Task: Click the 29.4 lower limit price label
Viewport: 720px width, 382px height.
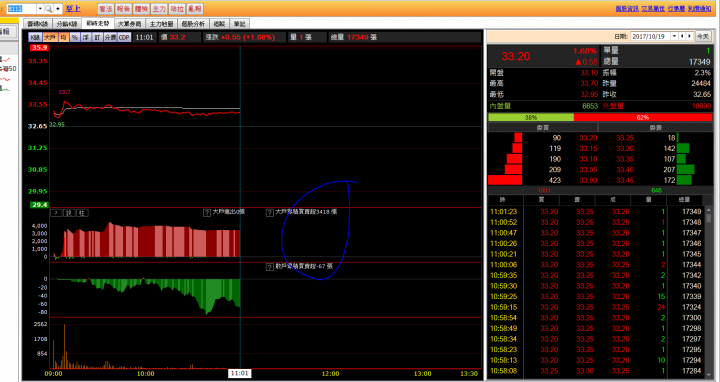Action: (39, 205)
